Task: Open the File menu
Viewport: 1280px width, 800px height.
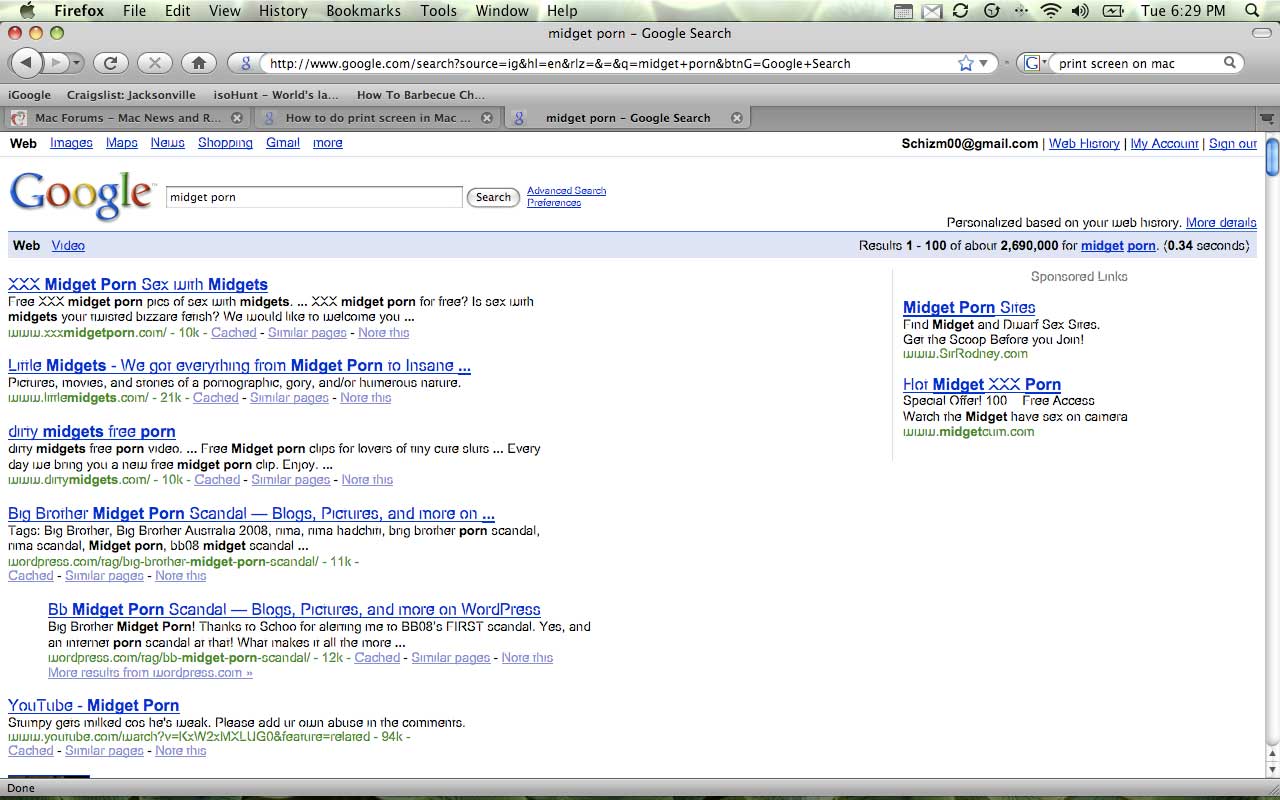Action: (x=134, y=11)
